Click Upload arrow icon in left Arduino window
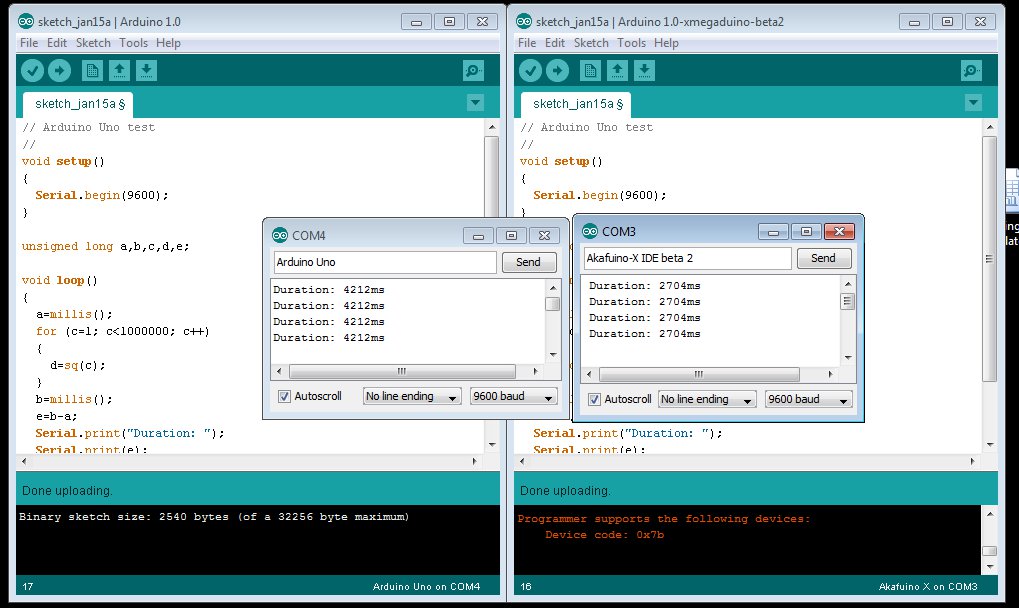This screenshot has width=1019, height=608. (x=59, y=70)
